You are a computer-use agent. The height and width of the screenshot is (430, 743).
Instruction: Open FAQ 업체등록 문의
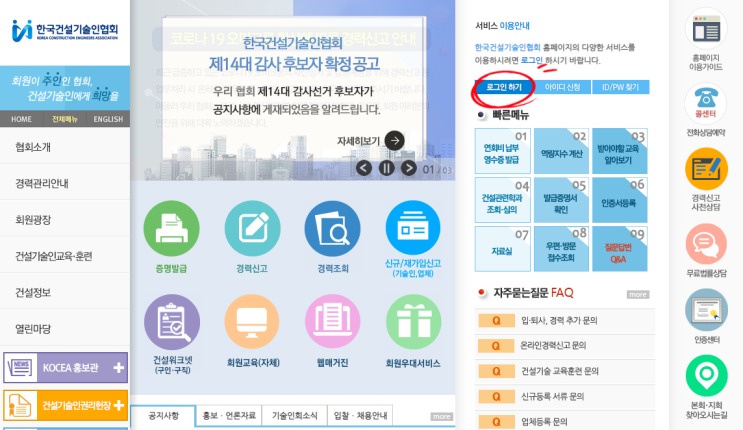pos(565,421)
